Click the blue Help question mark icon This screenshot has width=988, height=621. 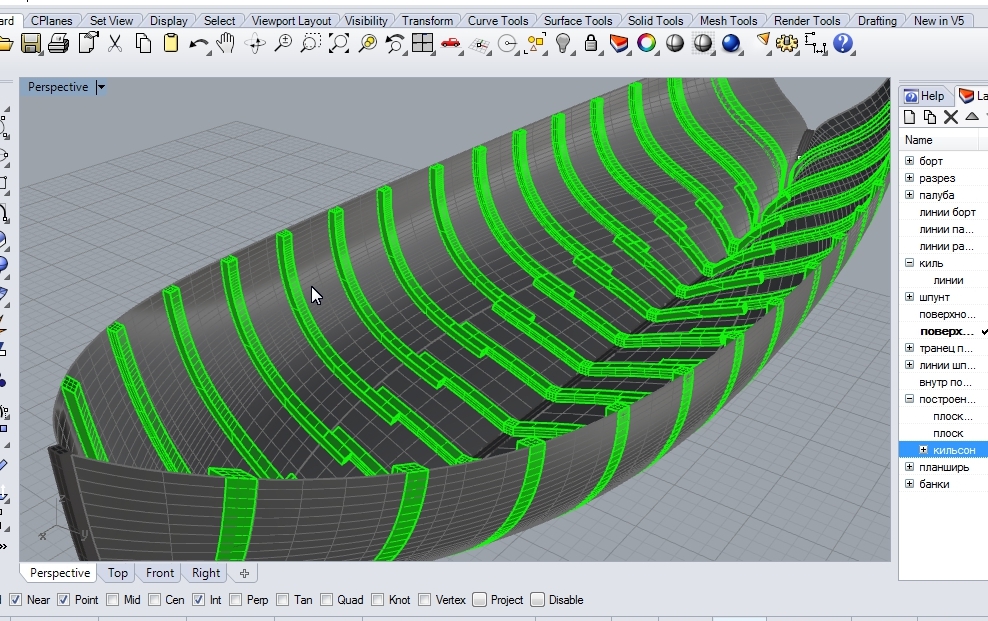(843, 43)
